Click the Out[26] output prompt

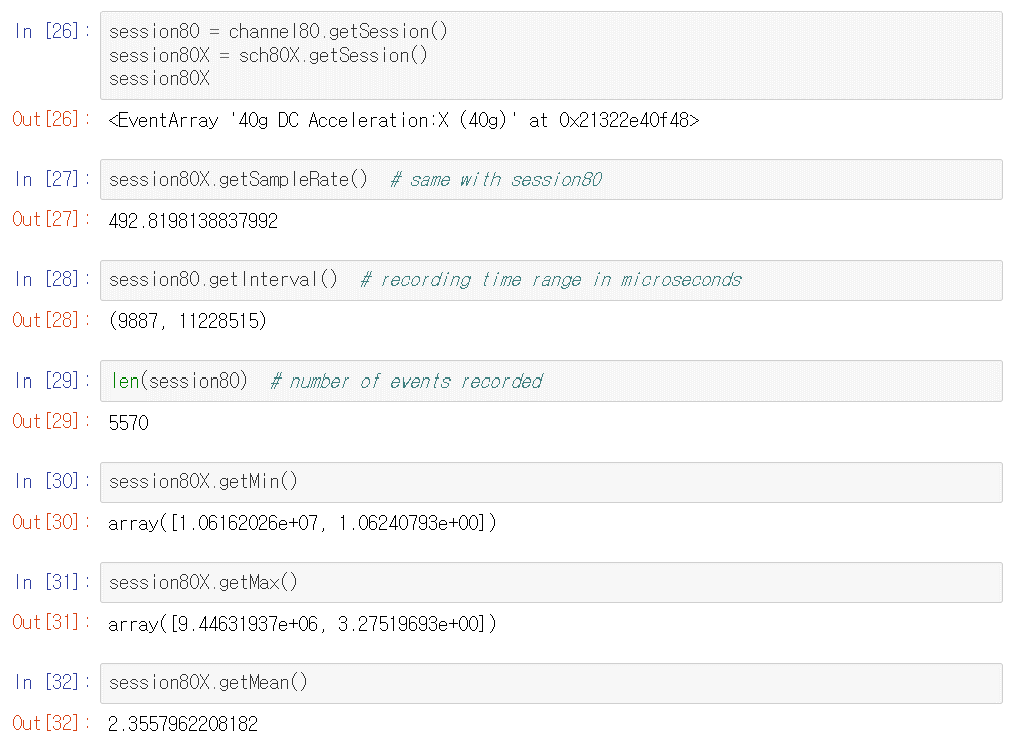point(46,120)
